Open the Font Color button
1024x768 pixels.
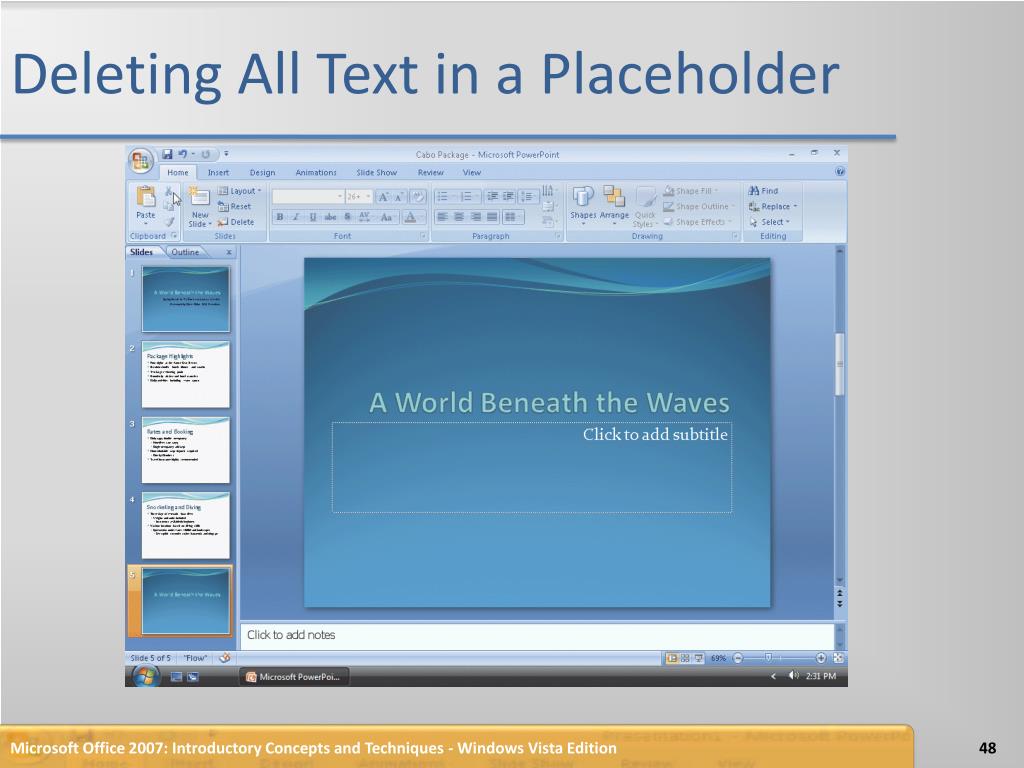[x=411, y=217]
